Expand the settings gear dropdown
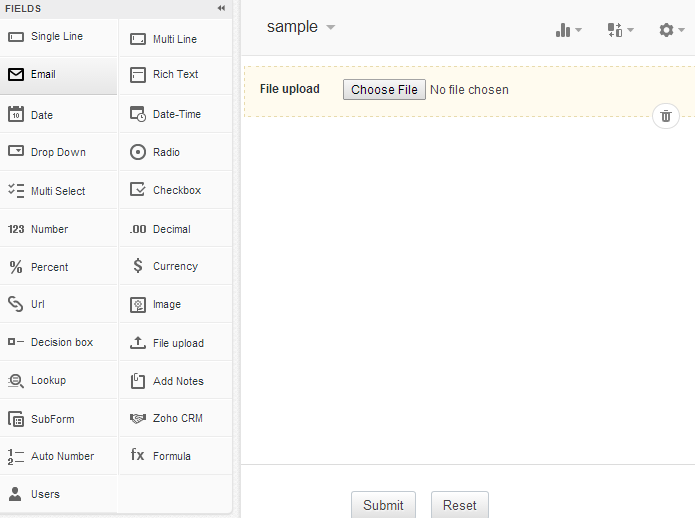Image resolution: width=695 pixels, height=518 pixels. pyautogui.click(x=672, y=30)
